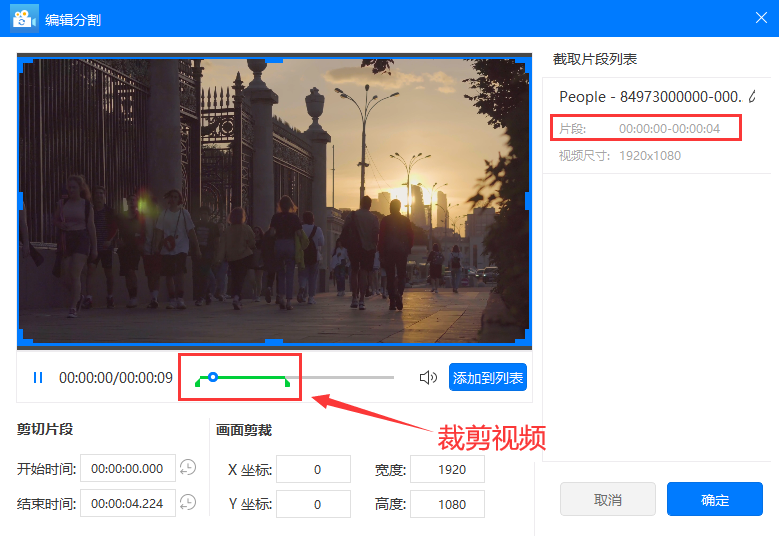Focus the 结束时间 input field
The image size is (779, 536).
tap(128, 503)
